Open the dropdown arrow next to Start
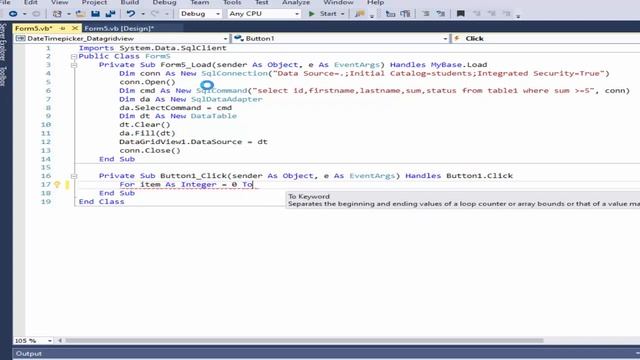This screenshot has width=640, height=360. click(342, 14)
